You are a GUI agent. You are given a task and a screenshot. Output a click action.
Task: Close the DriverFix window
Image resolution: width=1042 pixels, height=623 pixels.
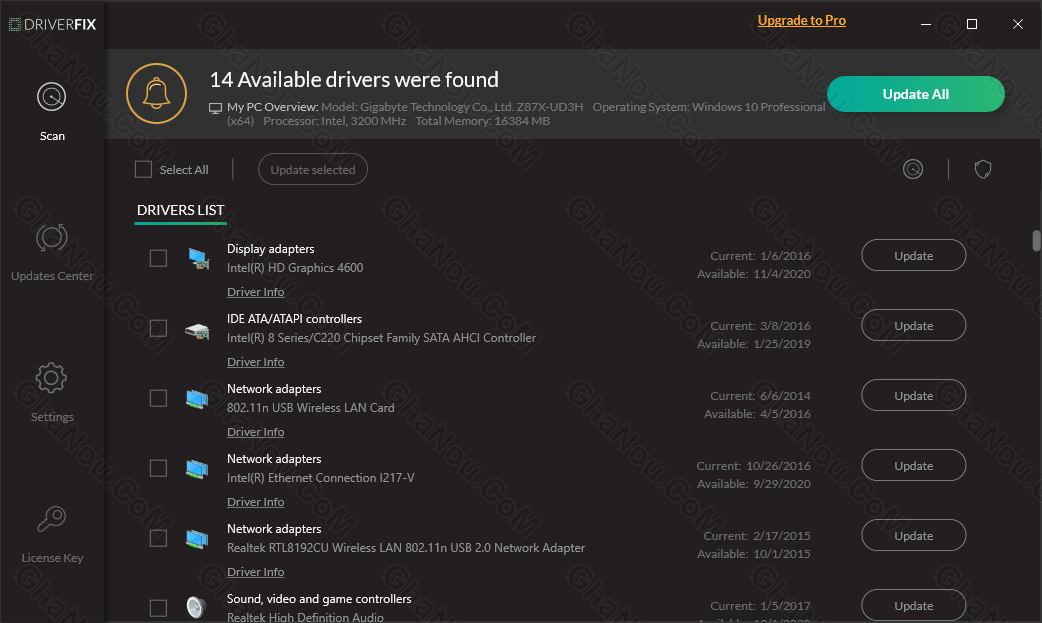[1017, 24]
